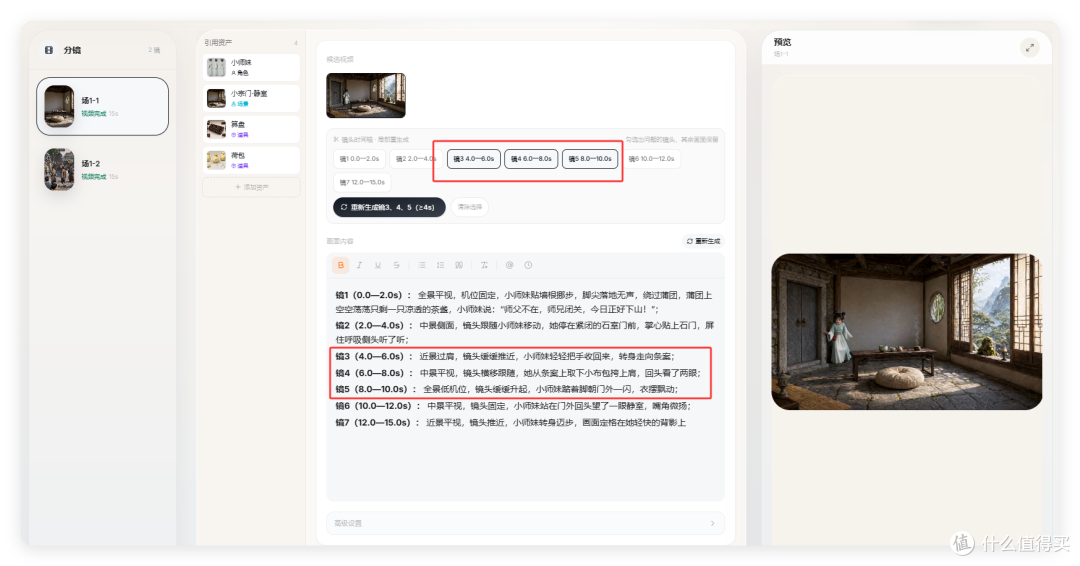Insert a quote block in the editor
This screenshot has width=1080, height=566.
(459, 265)
